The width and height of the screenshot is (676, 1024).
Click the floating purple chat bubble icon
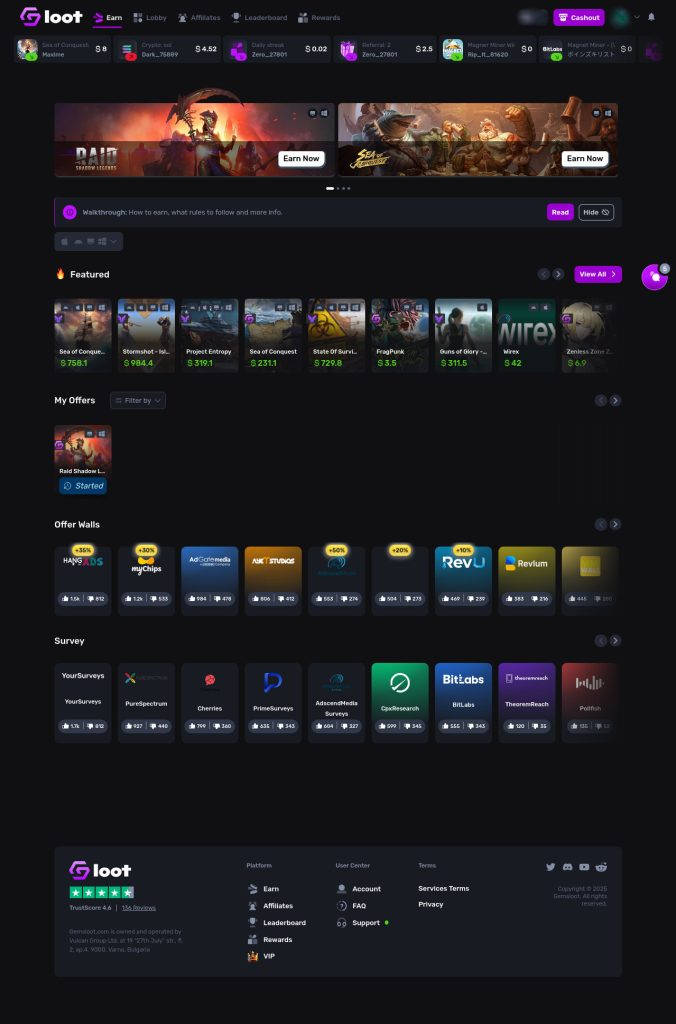[654, 277]
